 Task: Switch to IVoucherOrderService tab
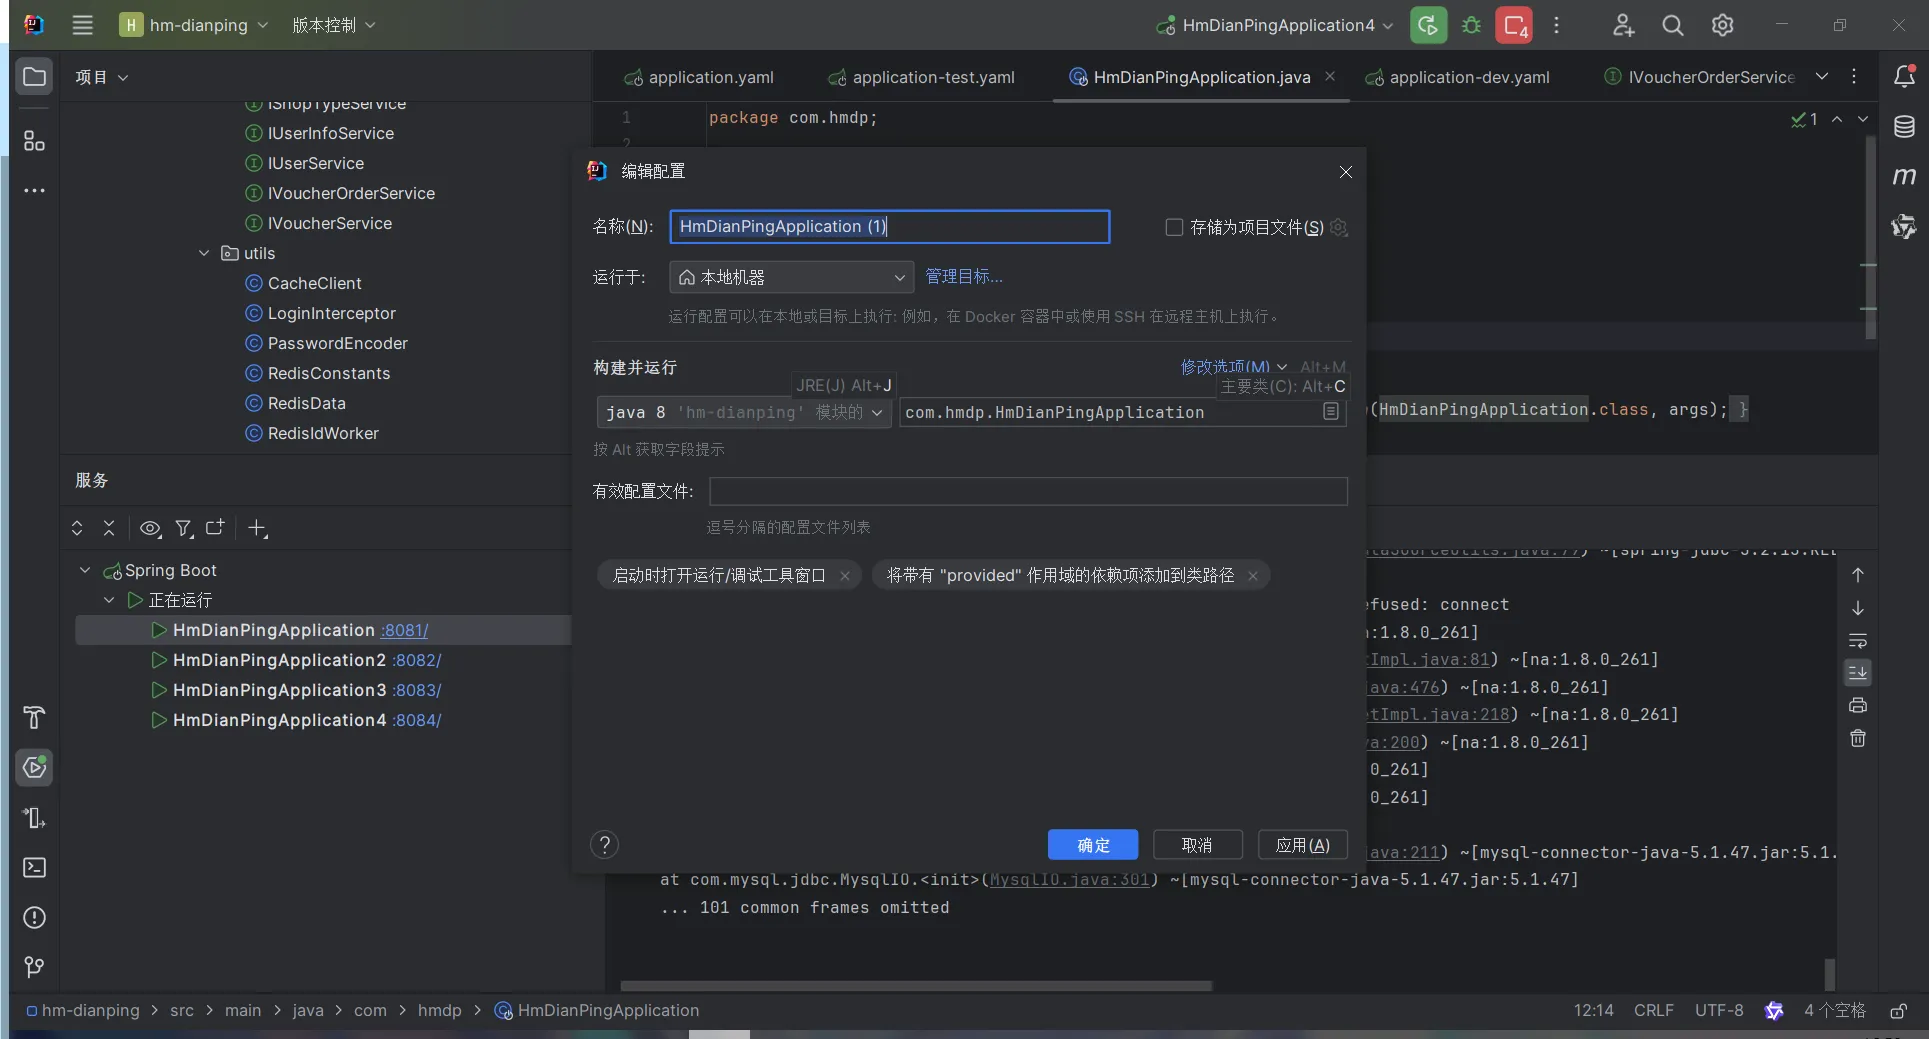(1699, 77)
